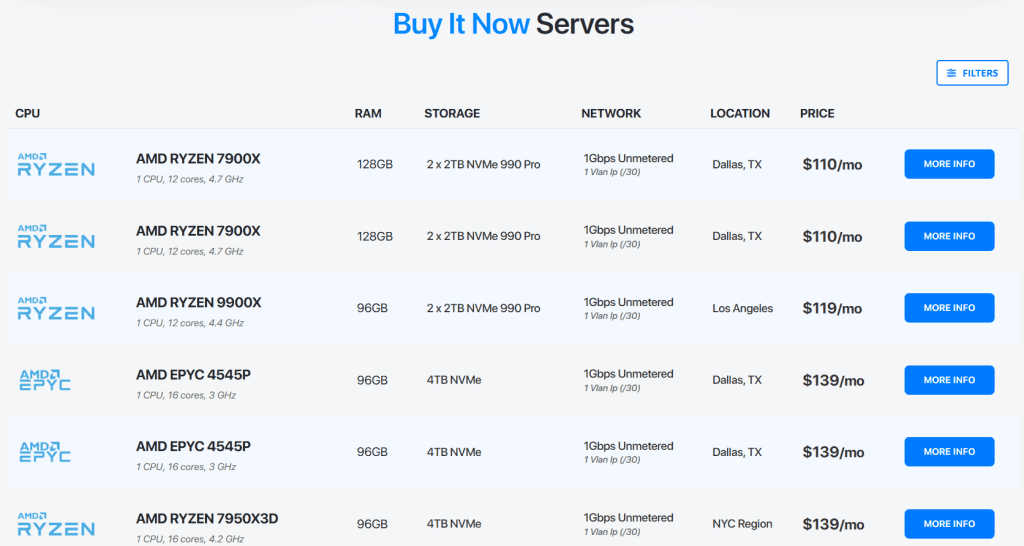Viewport: 1024px width, 546px height.
Task: Click '4TB NVMe' storage in the 7950X3D row
Action: [454, 524]
